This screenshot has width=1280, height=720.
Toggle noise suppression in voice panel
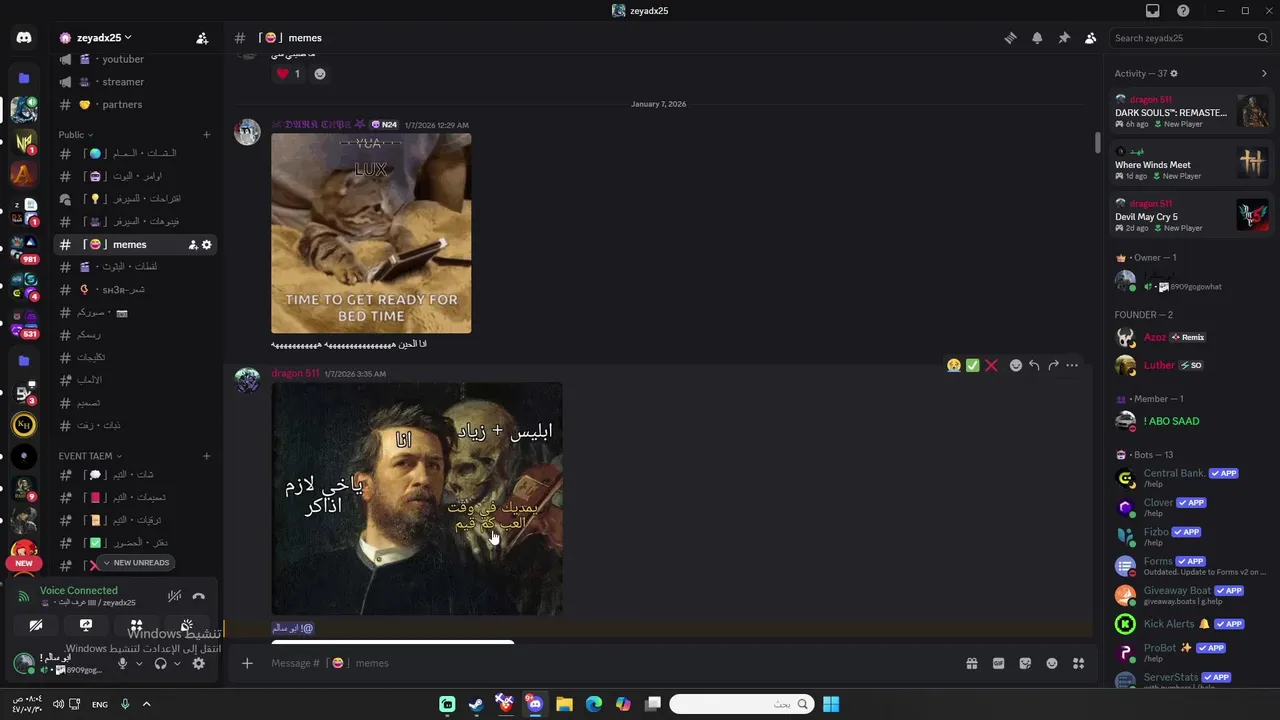(x=174, y=596)
